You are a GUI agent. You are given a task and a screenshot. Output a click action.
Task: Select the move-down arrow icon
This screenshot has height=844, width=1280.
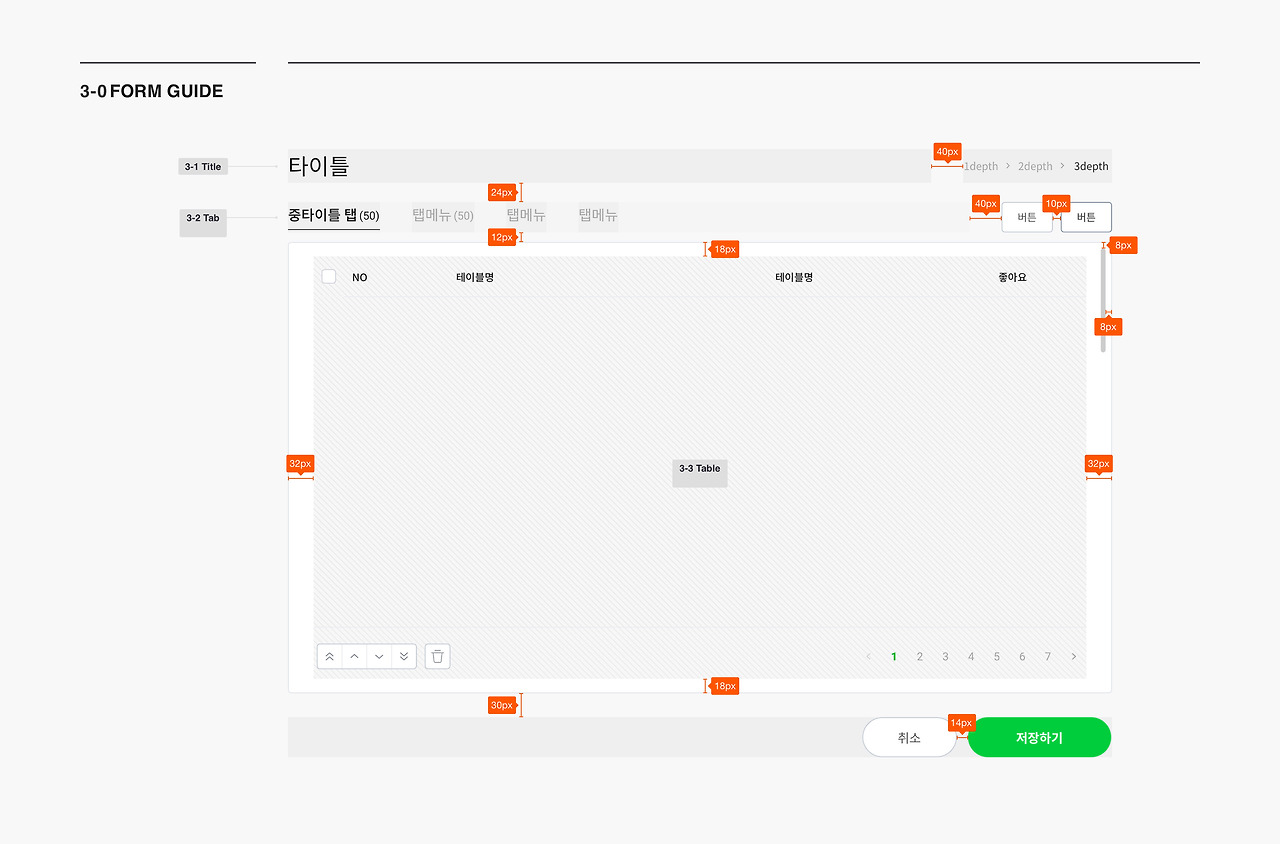[379, 656]
